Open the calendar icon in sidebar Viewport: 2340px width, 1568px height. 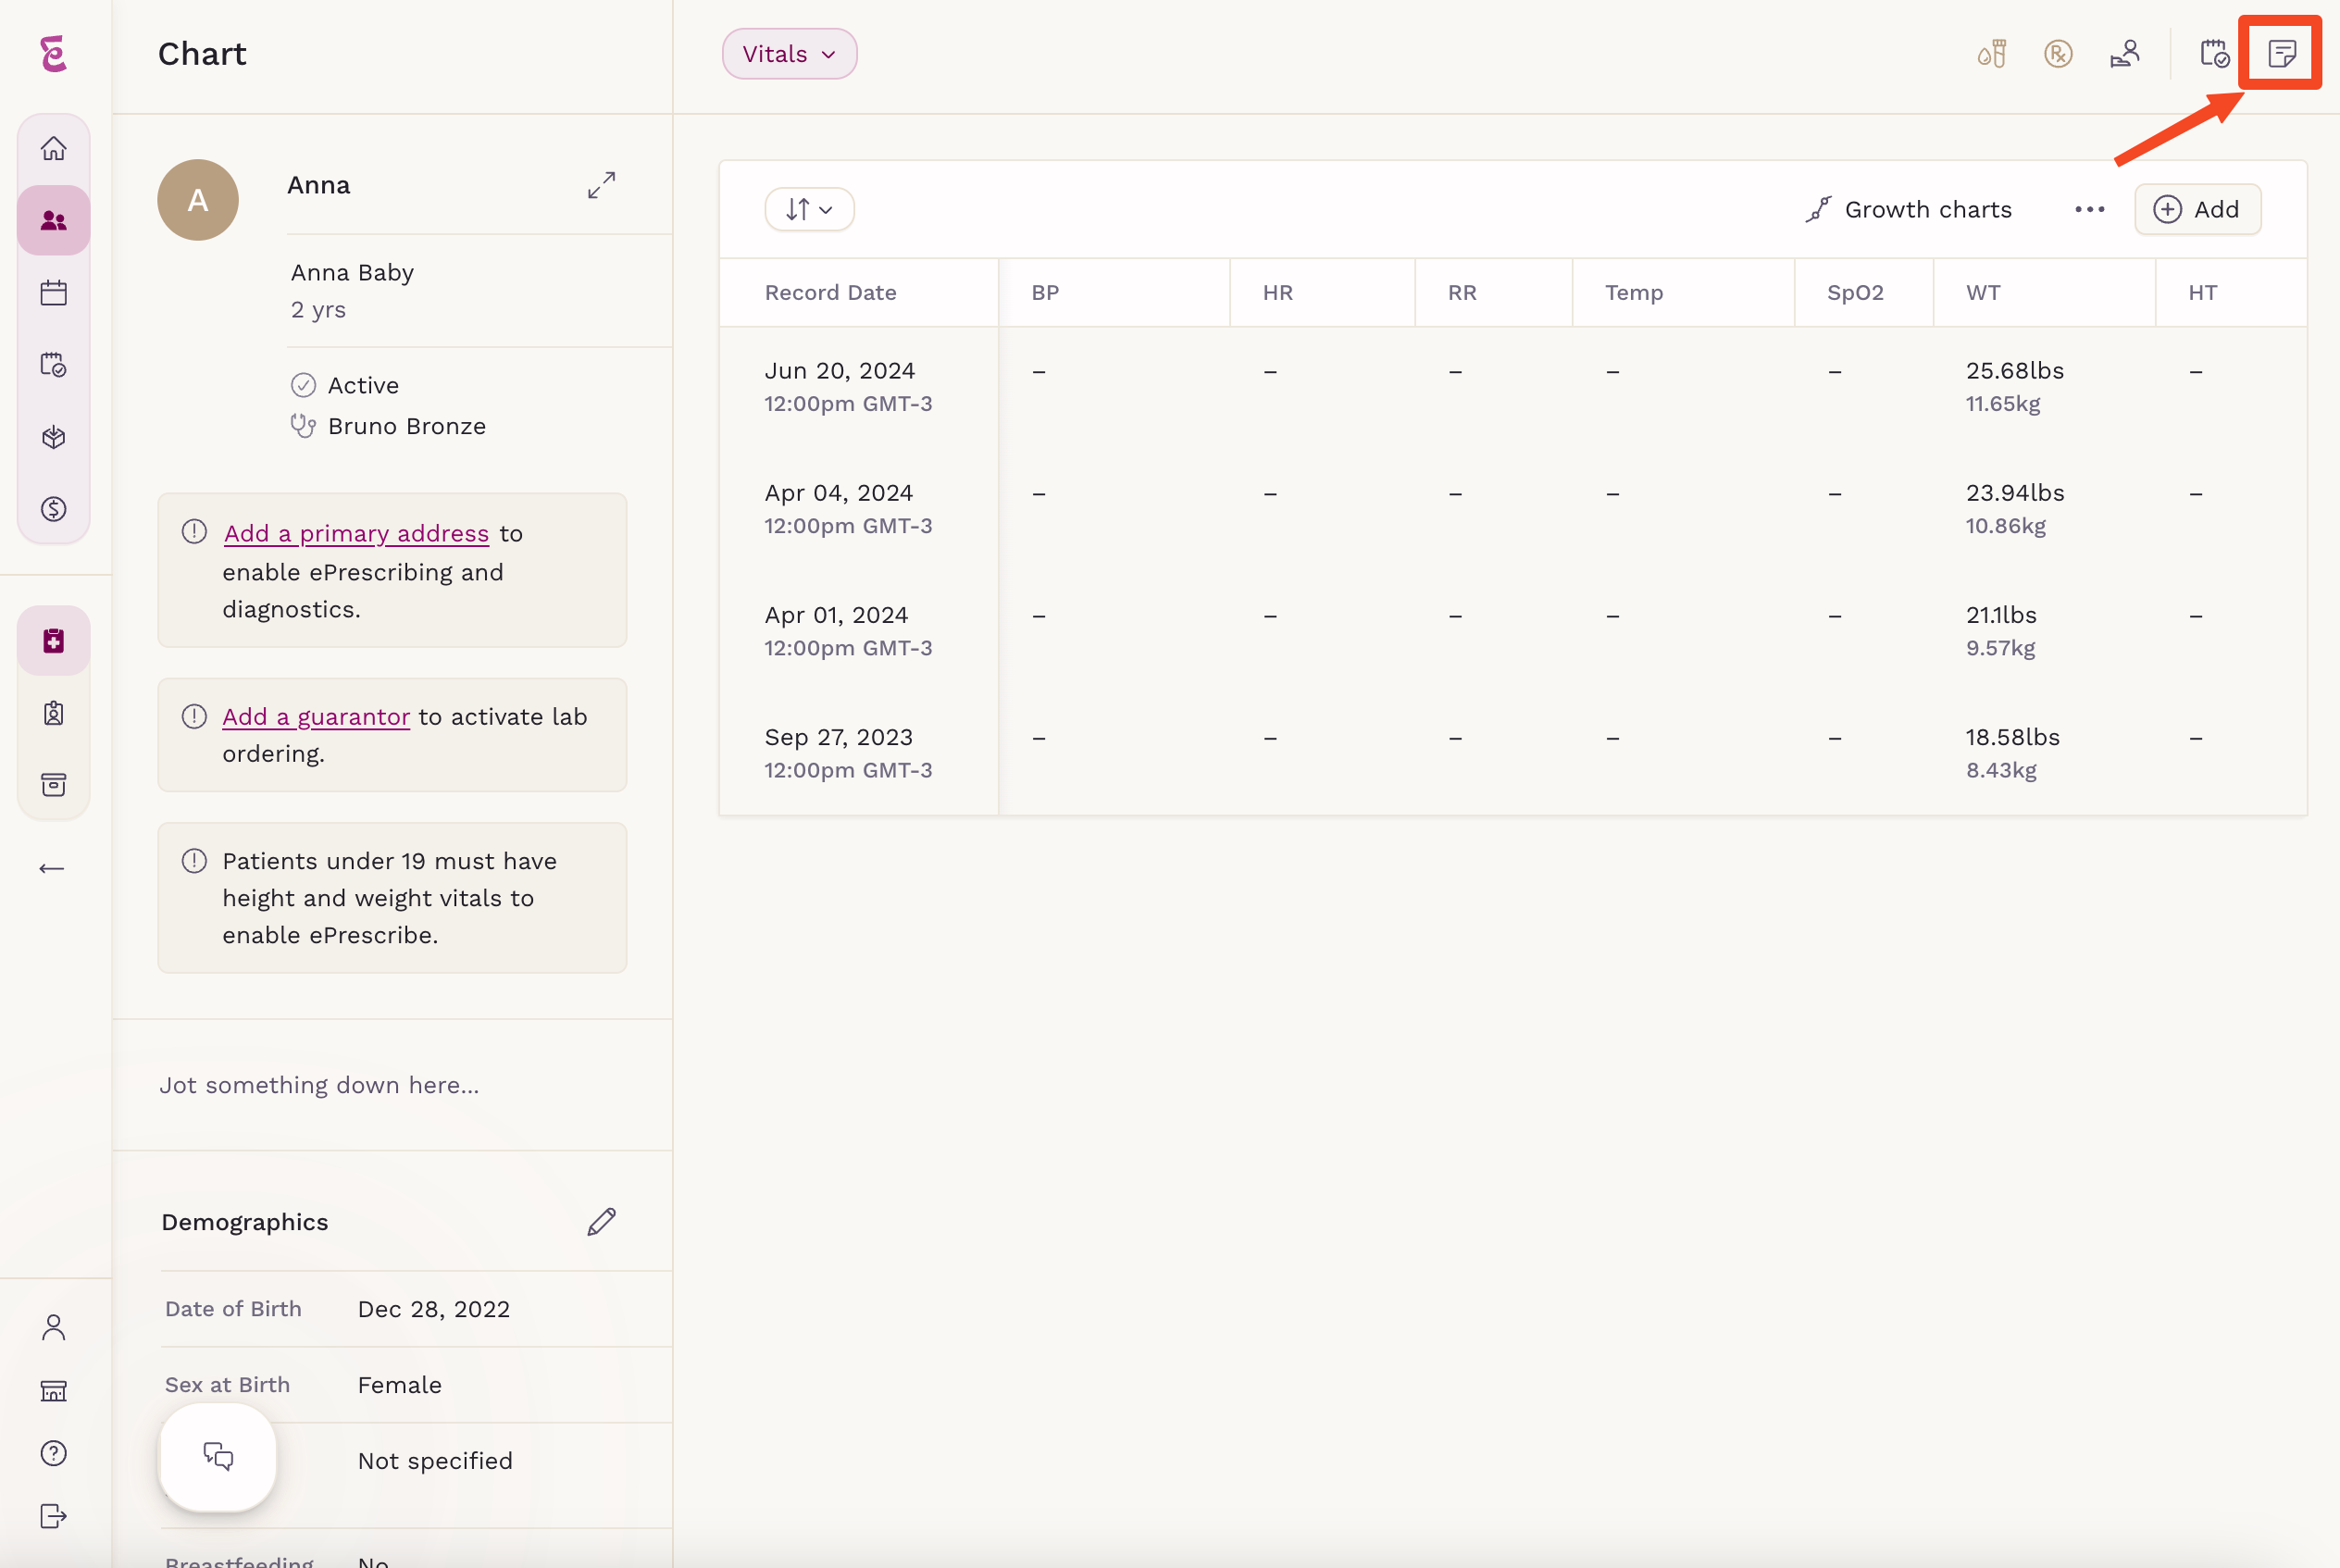point(54,293)
